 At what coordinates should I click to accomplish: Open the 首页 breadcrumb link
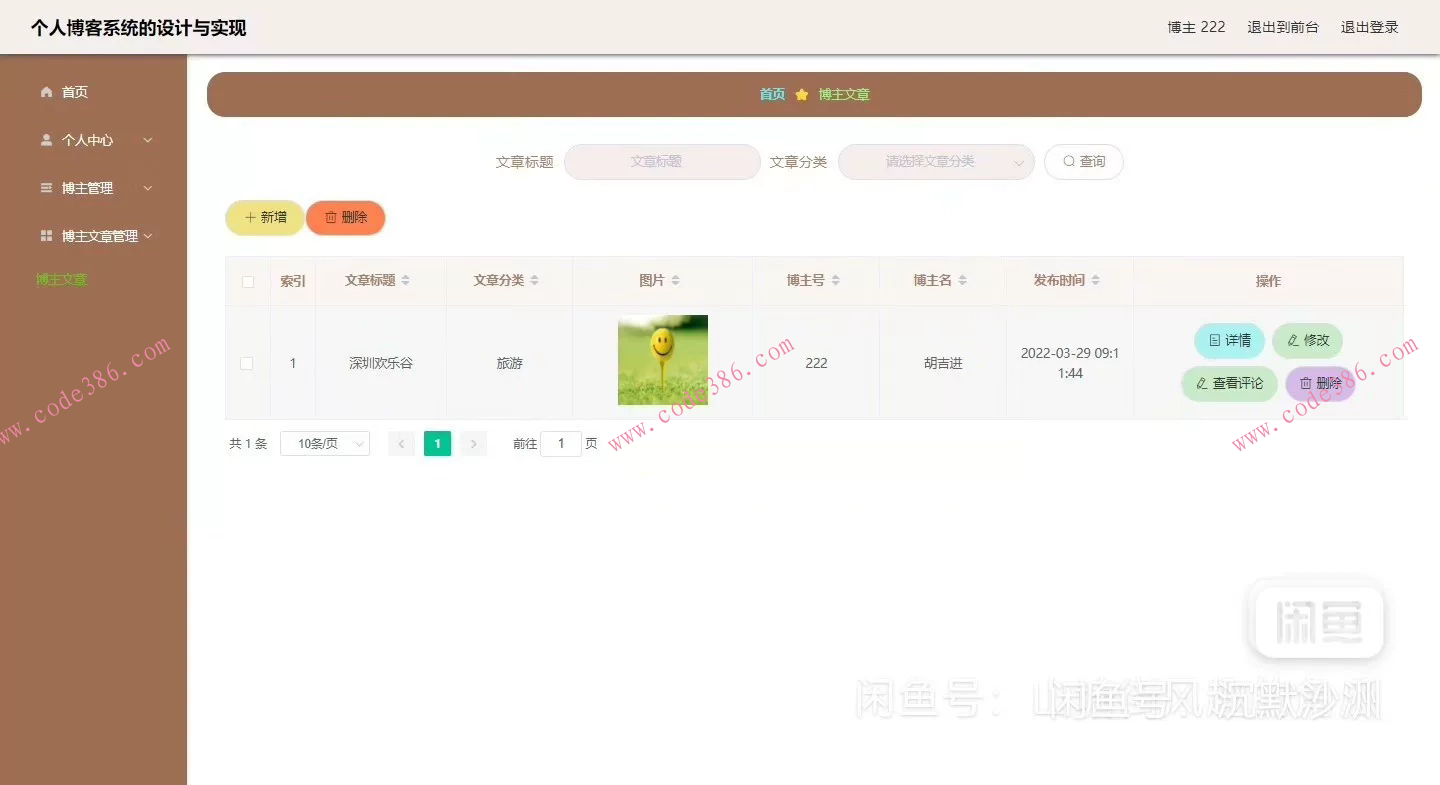771,93
